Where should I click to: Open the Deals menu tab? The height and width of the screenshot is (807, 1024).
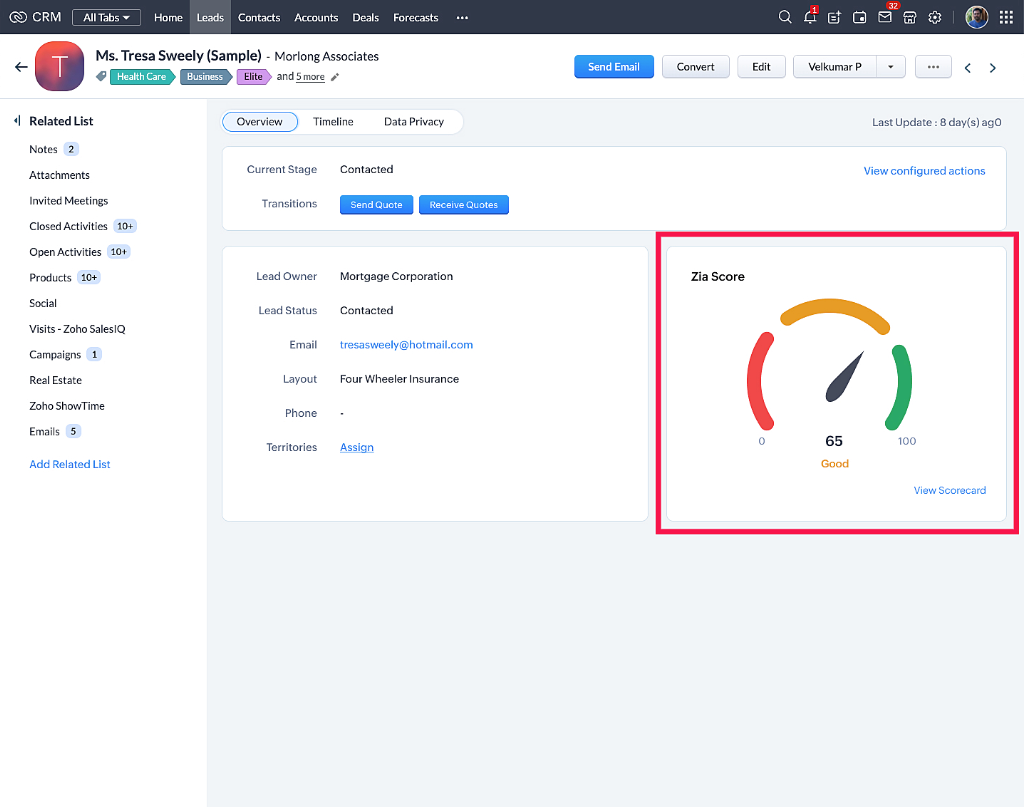tap(365, 17)
